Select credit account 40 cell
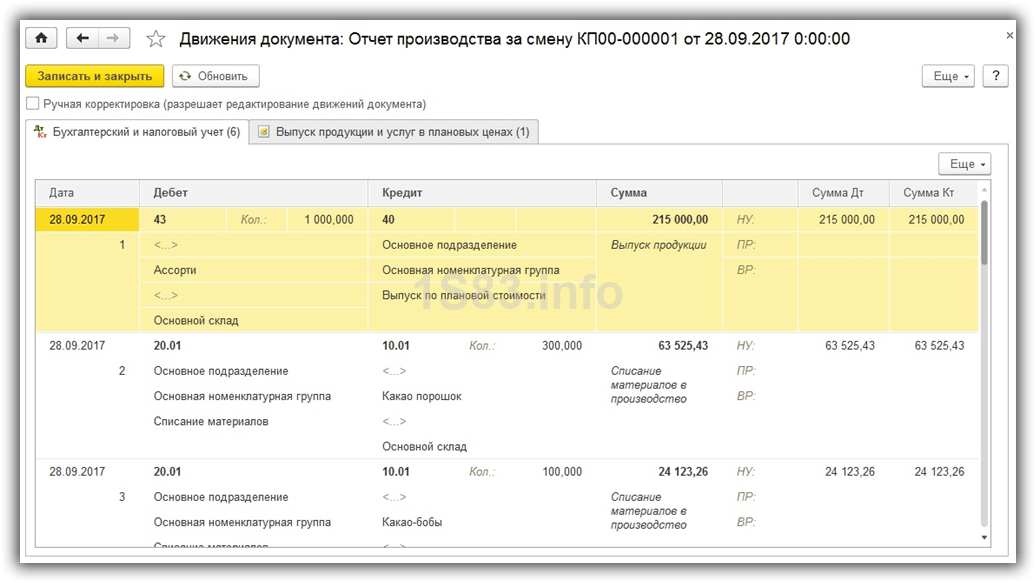This screenshot has width=1036, height=583. [x=412, y=219]
